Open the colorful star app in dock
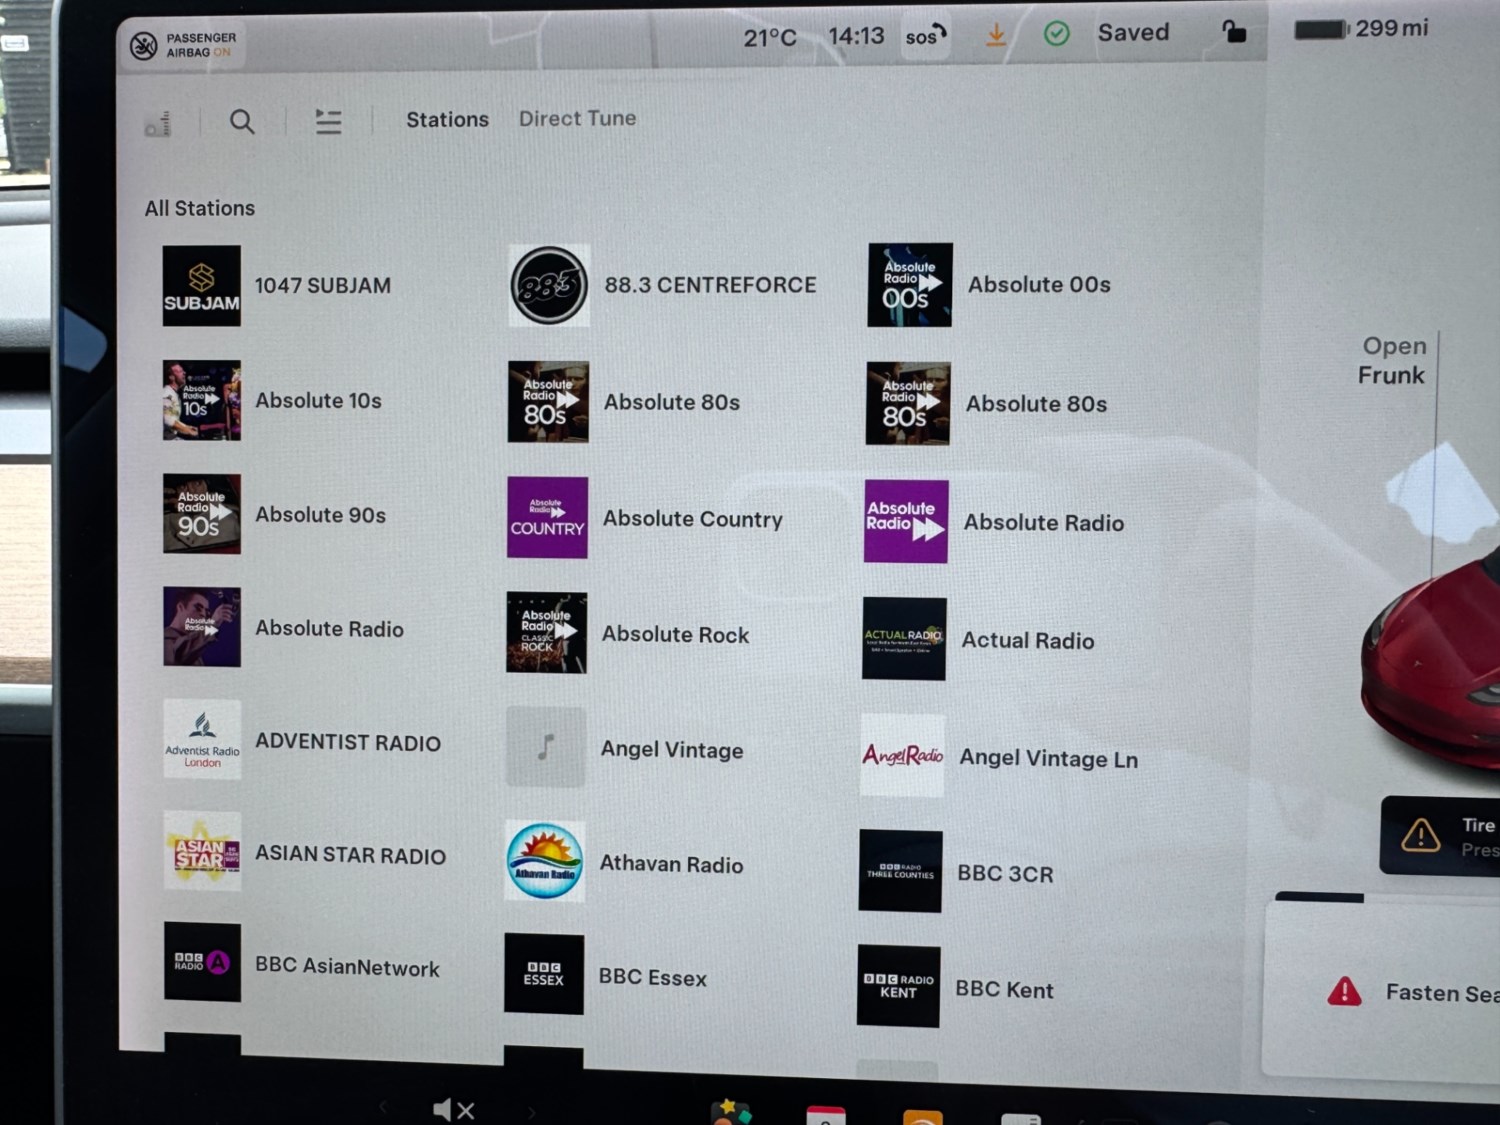The height and width of the screenshot is (1125, 1500). [x=731, y=1112]
